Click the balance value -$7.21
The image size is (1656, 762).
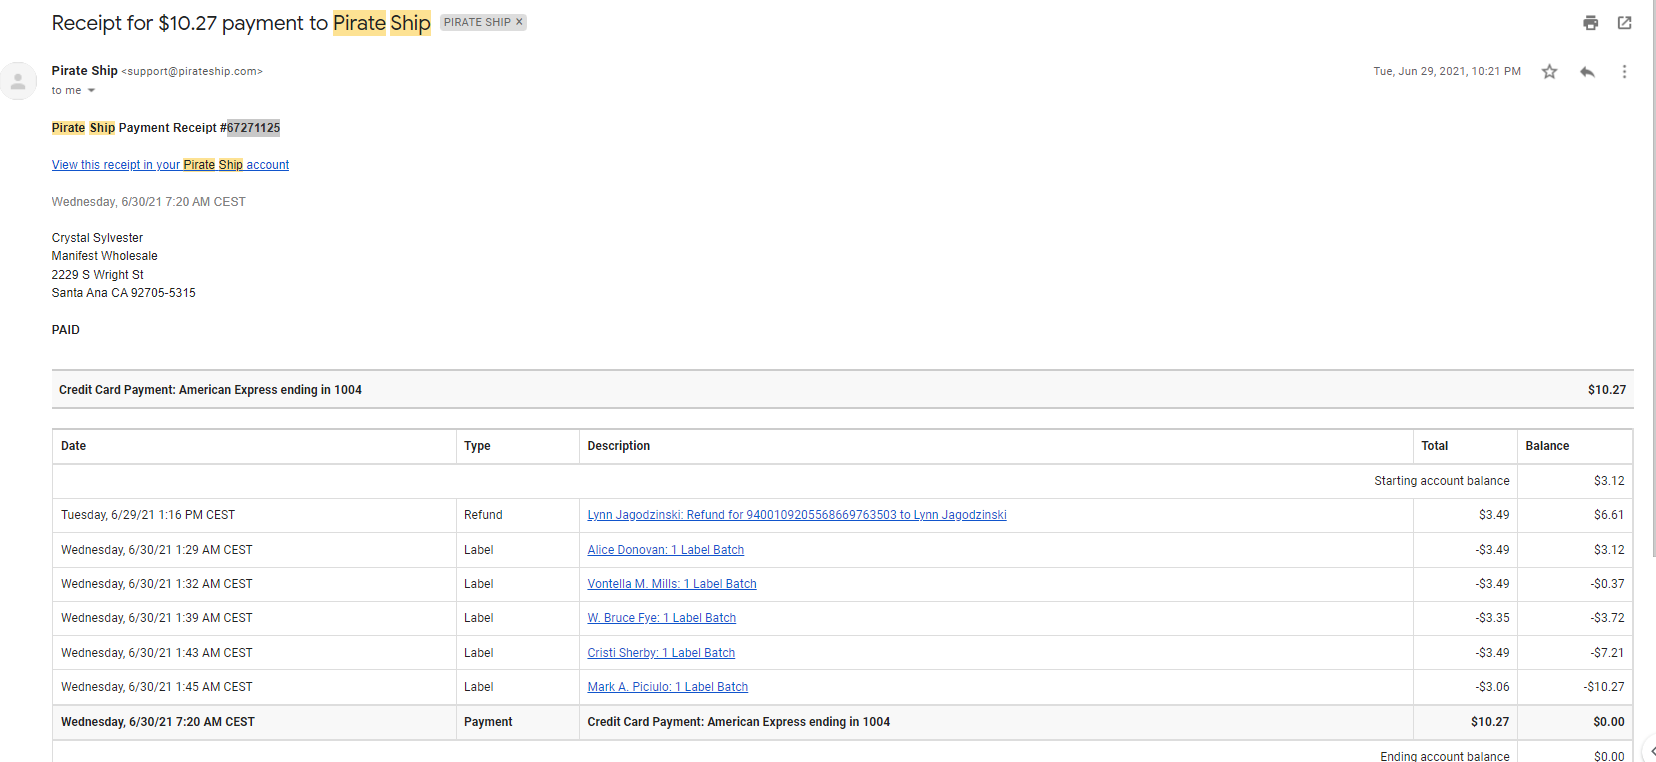click(x=1607, y=653)
